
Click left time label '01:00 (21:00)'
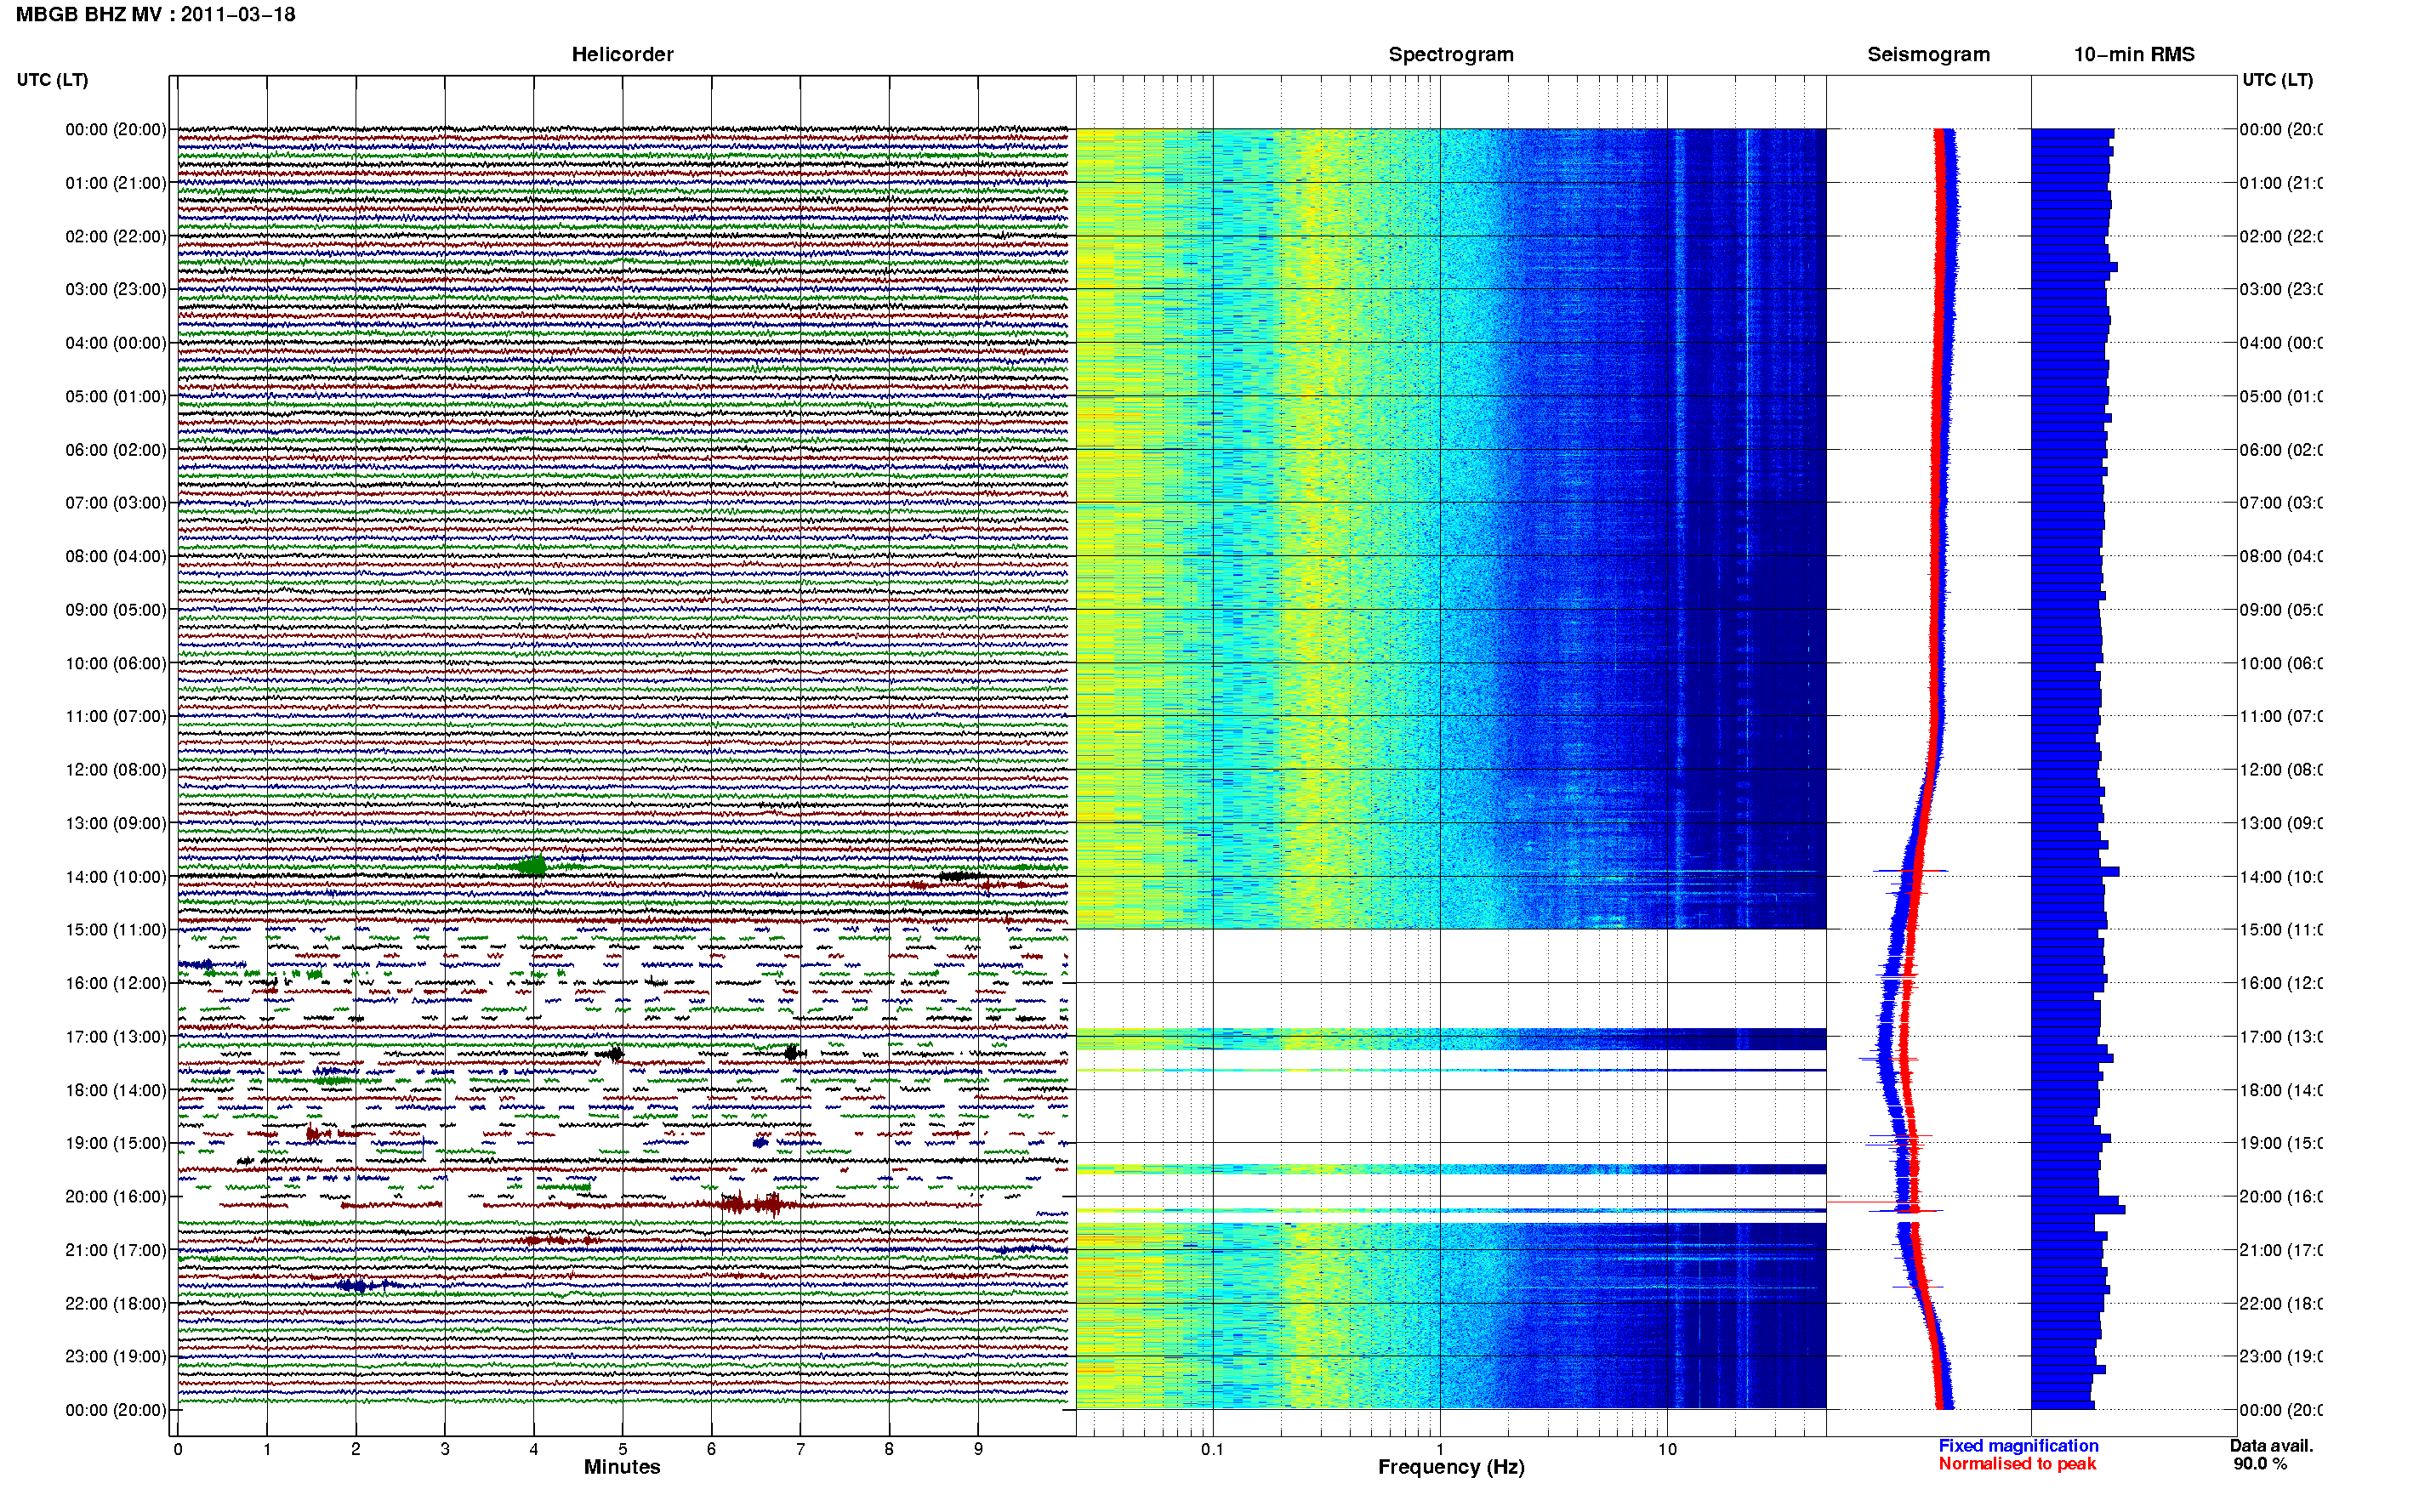pos(116,183)
